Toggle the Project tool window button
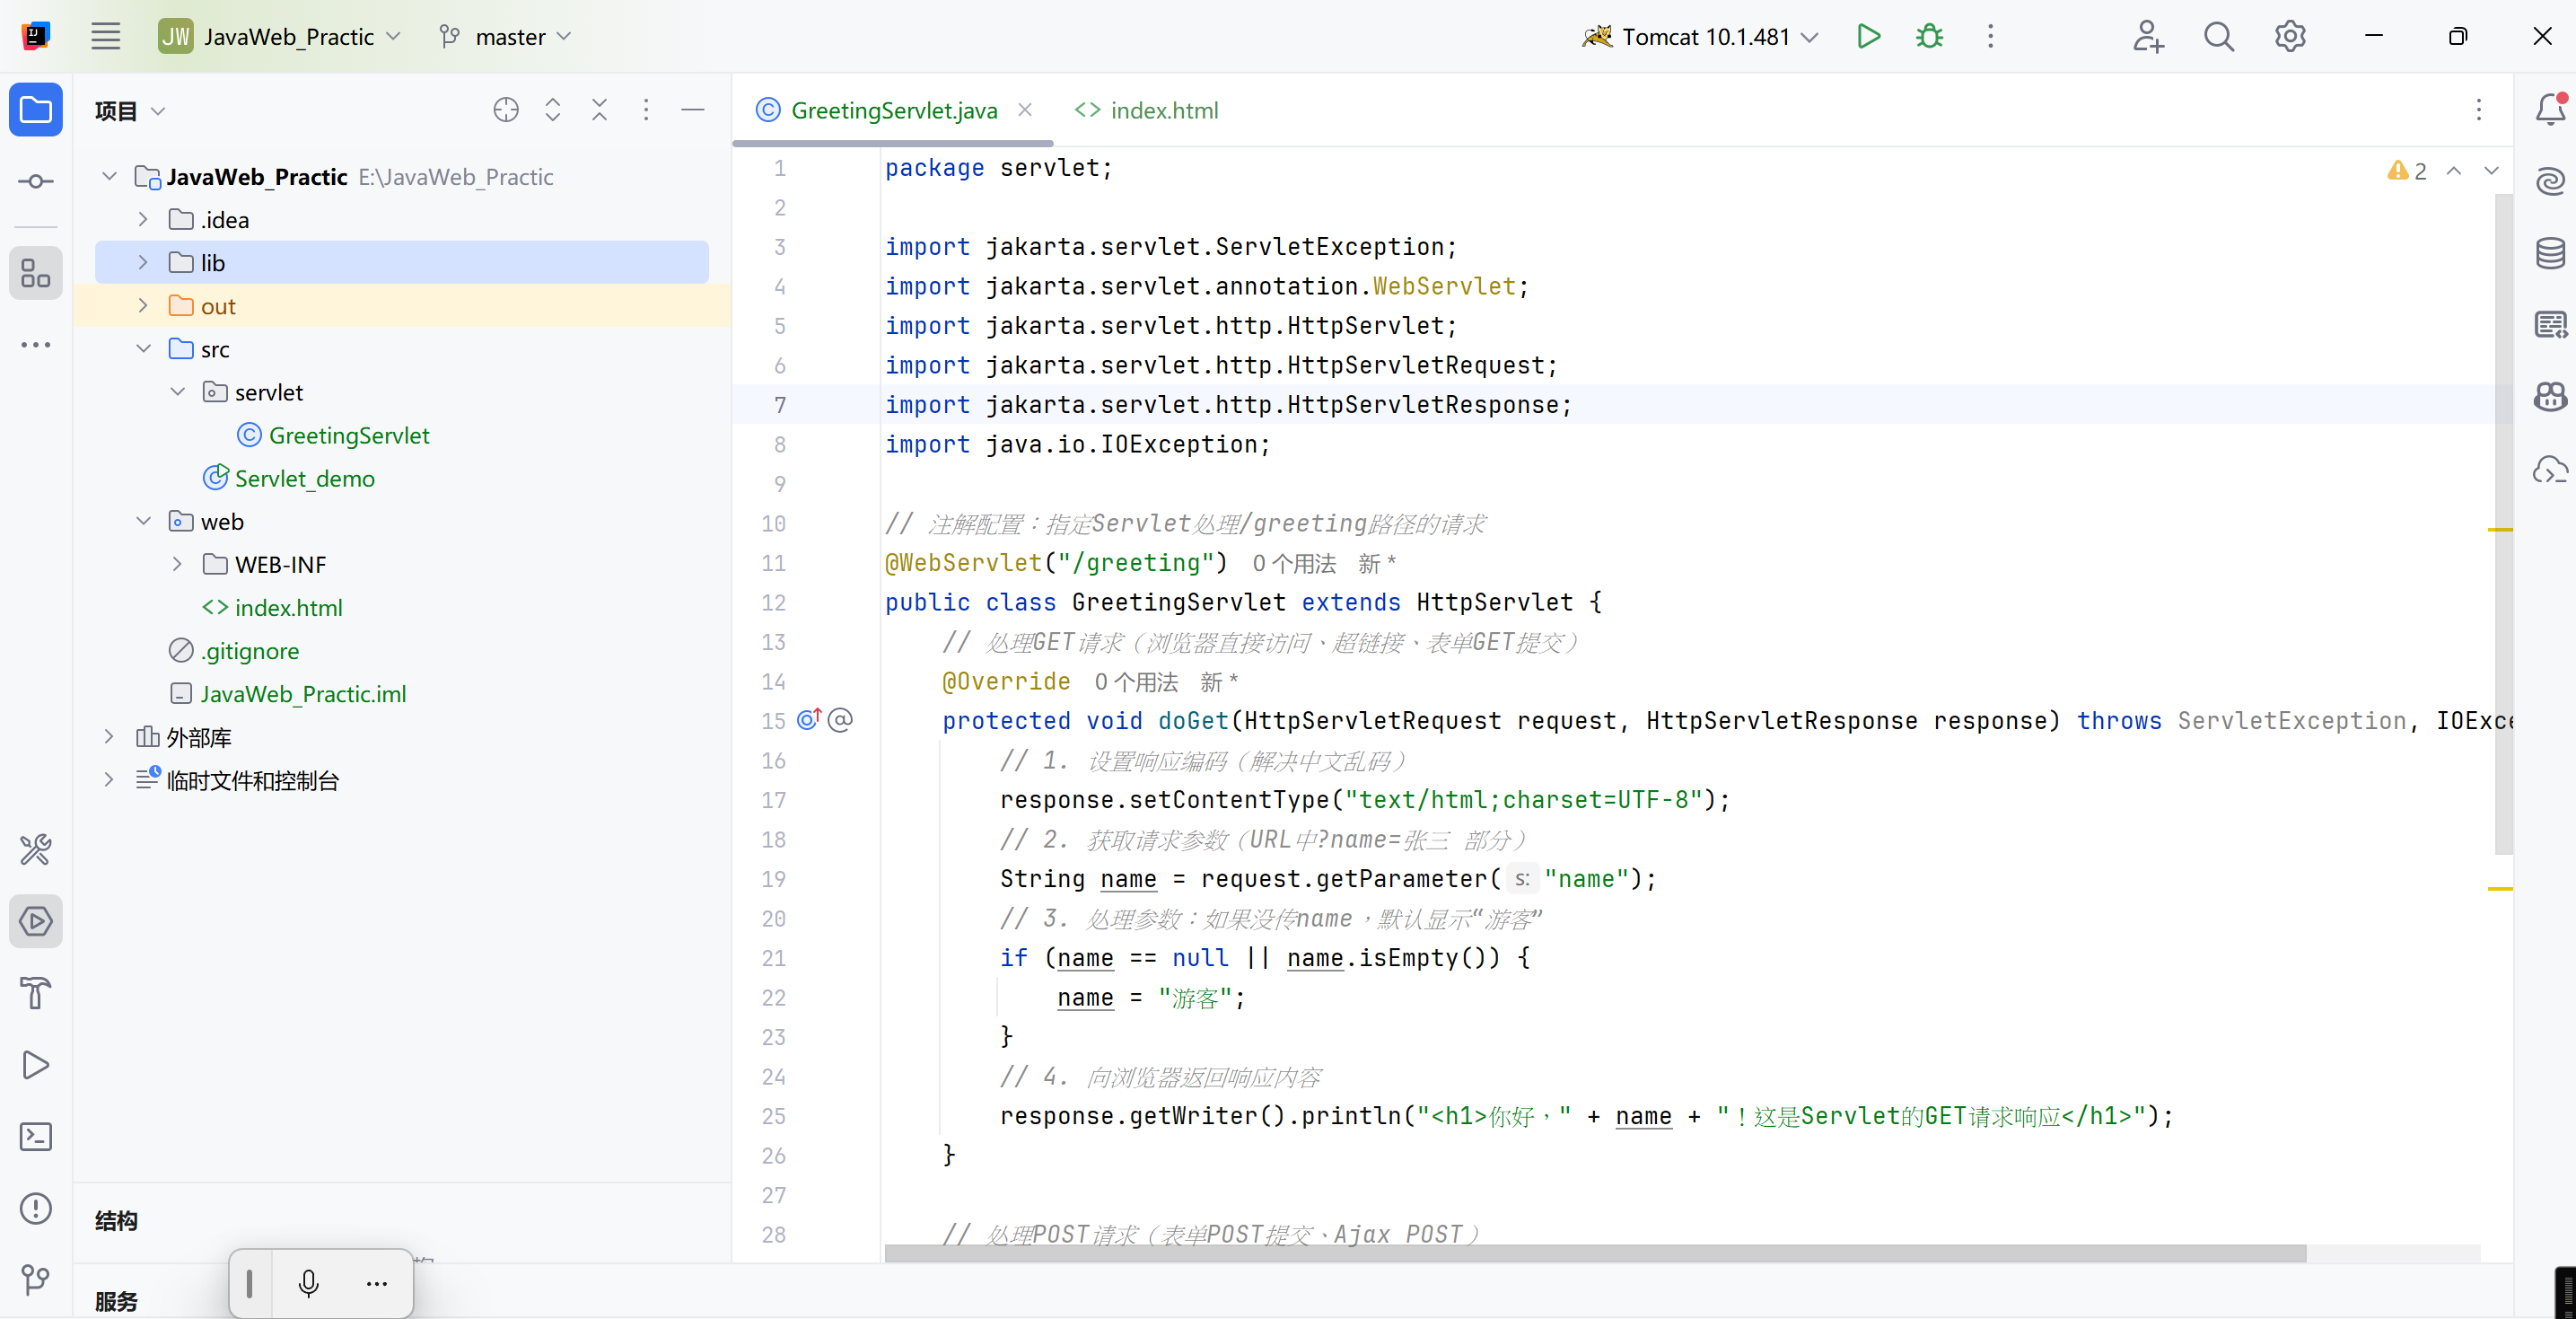The height and width of the screenshot is (1319, 2576). tap(36, 110)
